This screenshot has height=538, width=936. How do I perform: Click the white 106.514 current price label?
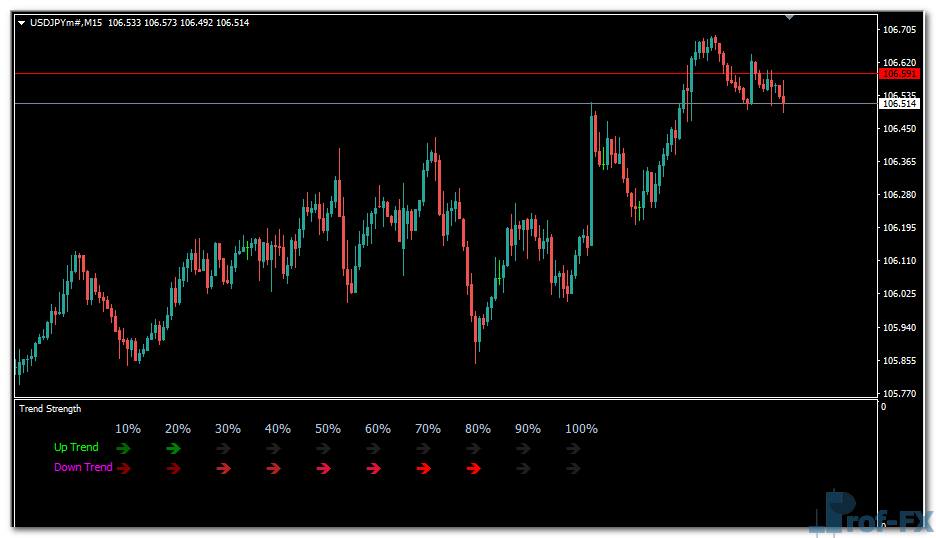[899, 104]
